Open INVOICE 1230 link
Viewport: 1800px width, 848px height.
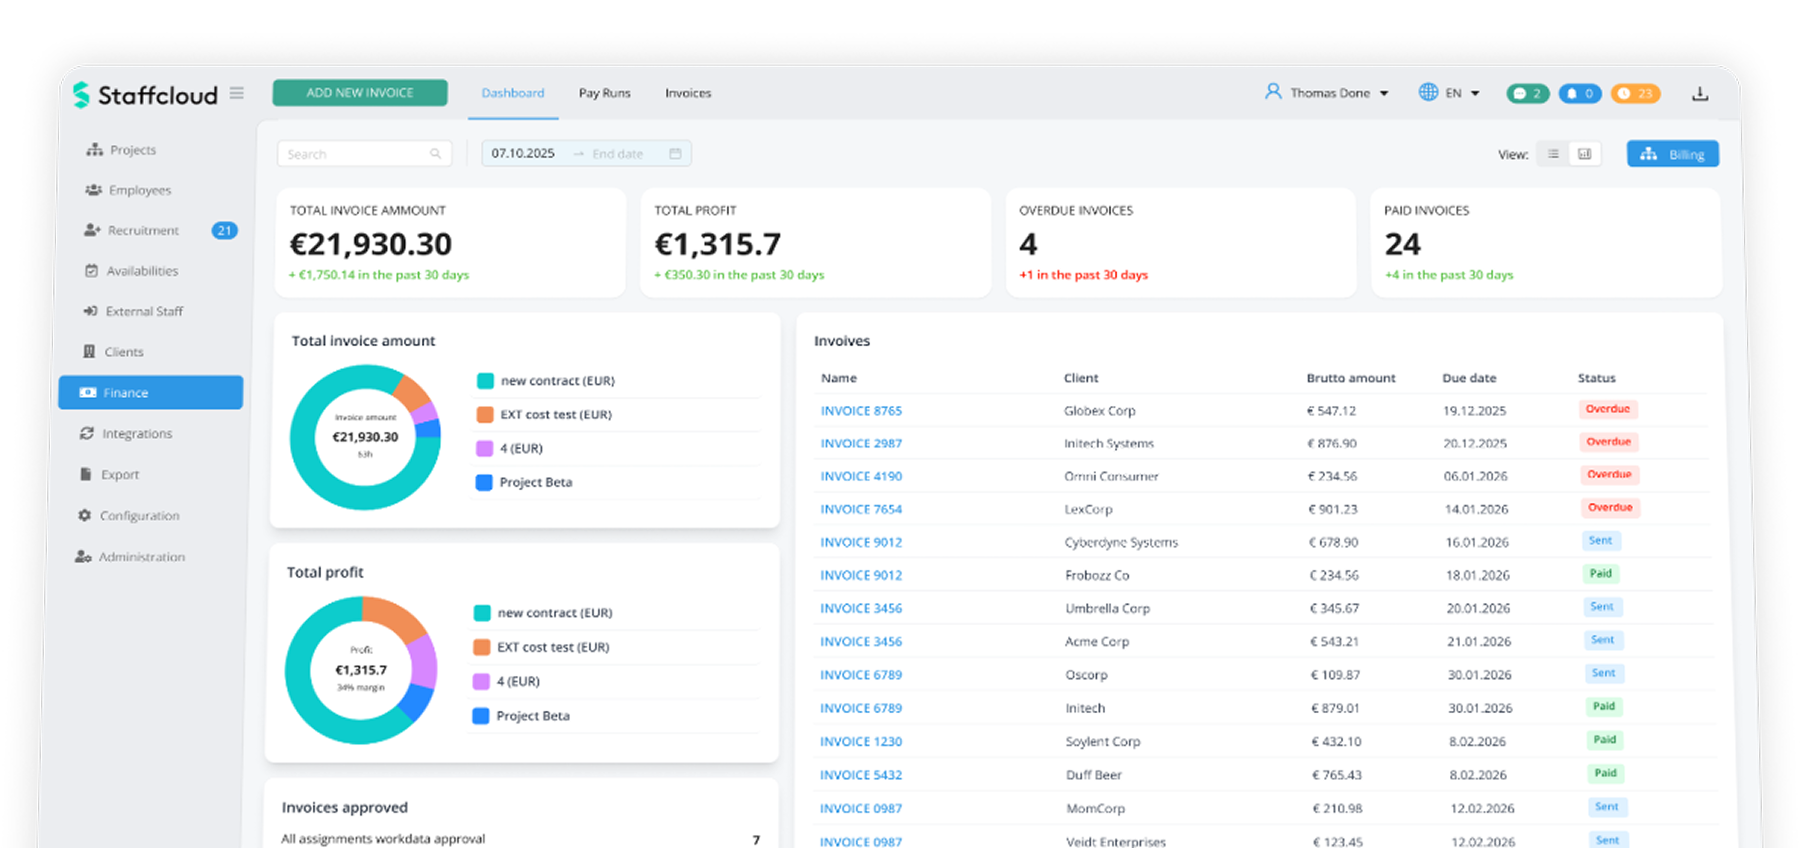[861, 741]
